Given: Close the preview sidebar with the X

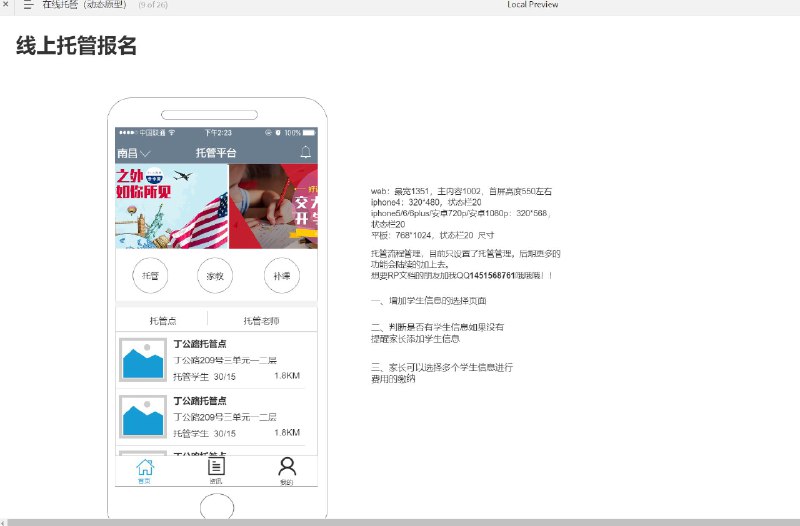Looking at the screenshot, I should pyautogui.click(x=5, y=5).
